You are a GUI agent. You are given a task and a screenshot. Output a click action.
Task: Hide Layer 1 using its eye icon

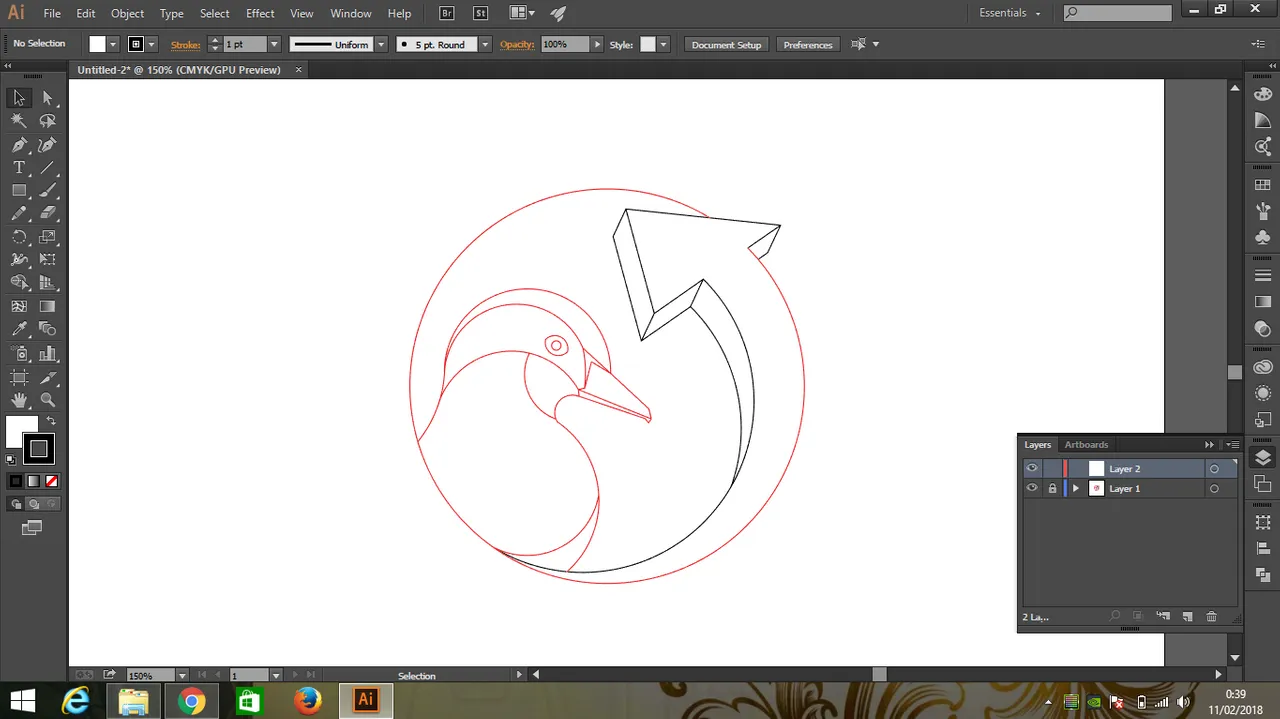click(x=1032, y=488)
